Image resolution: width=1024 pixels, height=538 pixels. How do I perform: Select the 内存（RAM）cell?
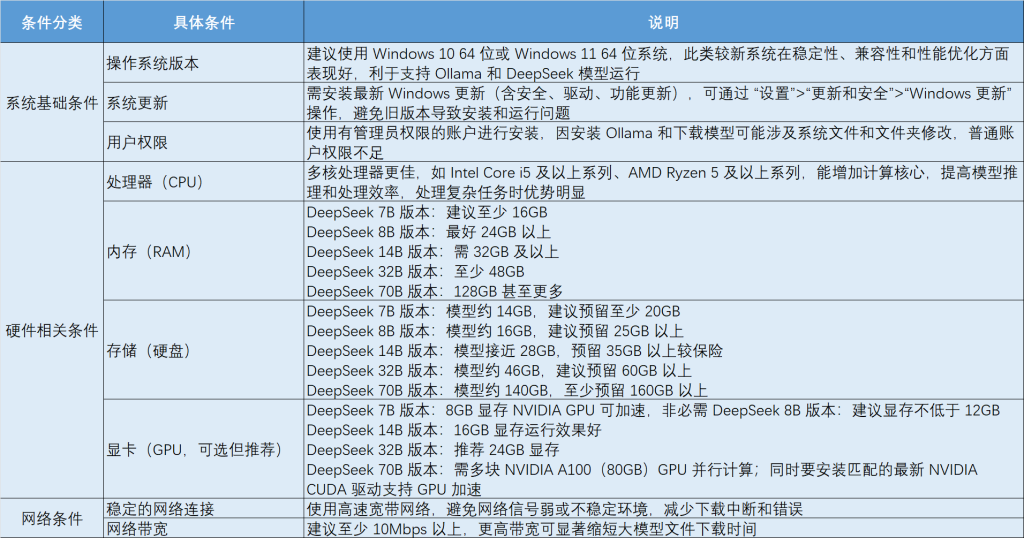(150, 251)
